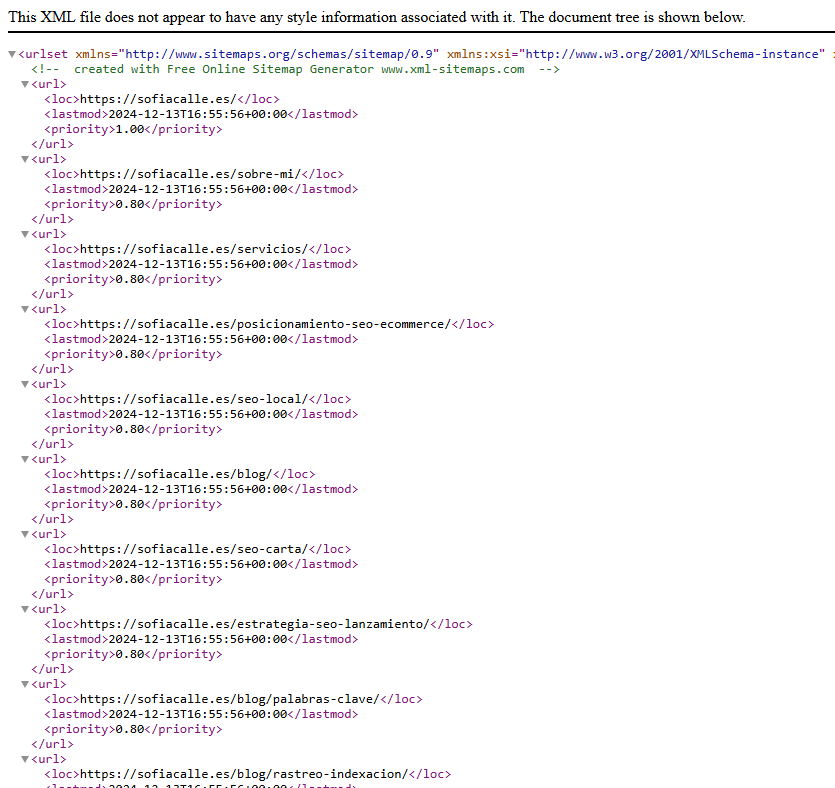Collapse the url entry for posicionamiento-seo-ecommerce
The height and width of the screenshot is (788, 835).
click(25, 309)
